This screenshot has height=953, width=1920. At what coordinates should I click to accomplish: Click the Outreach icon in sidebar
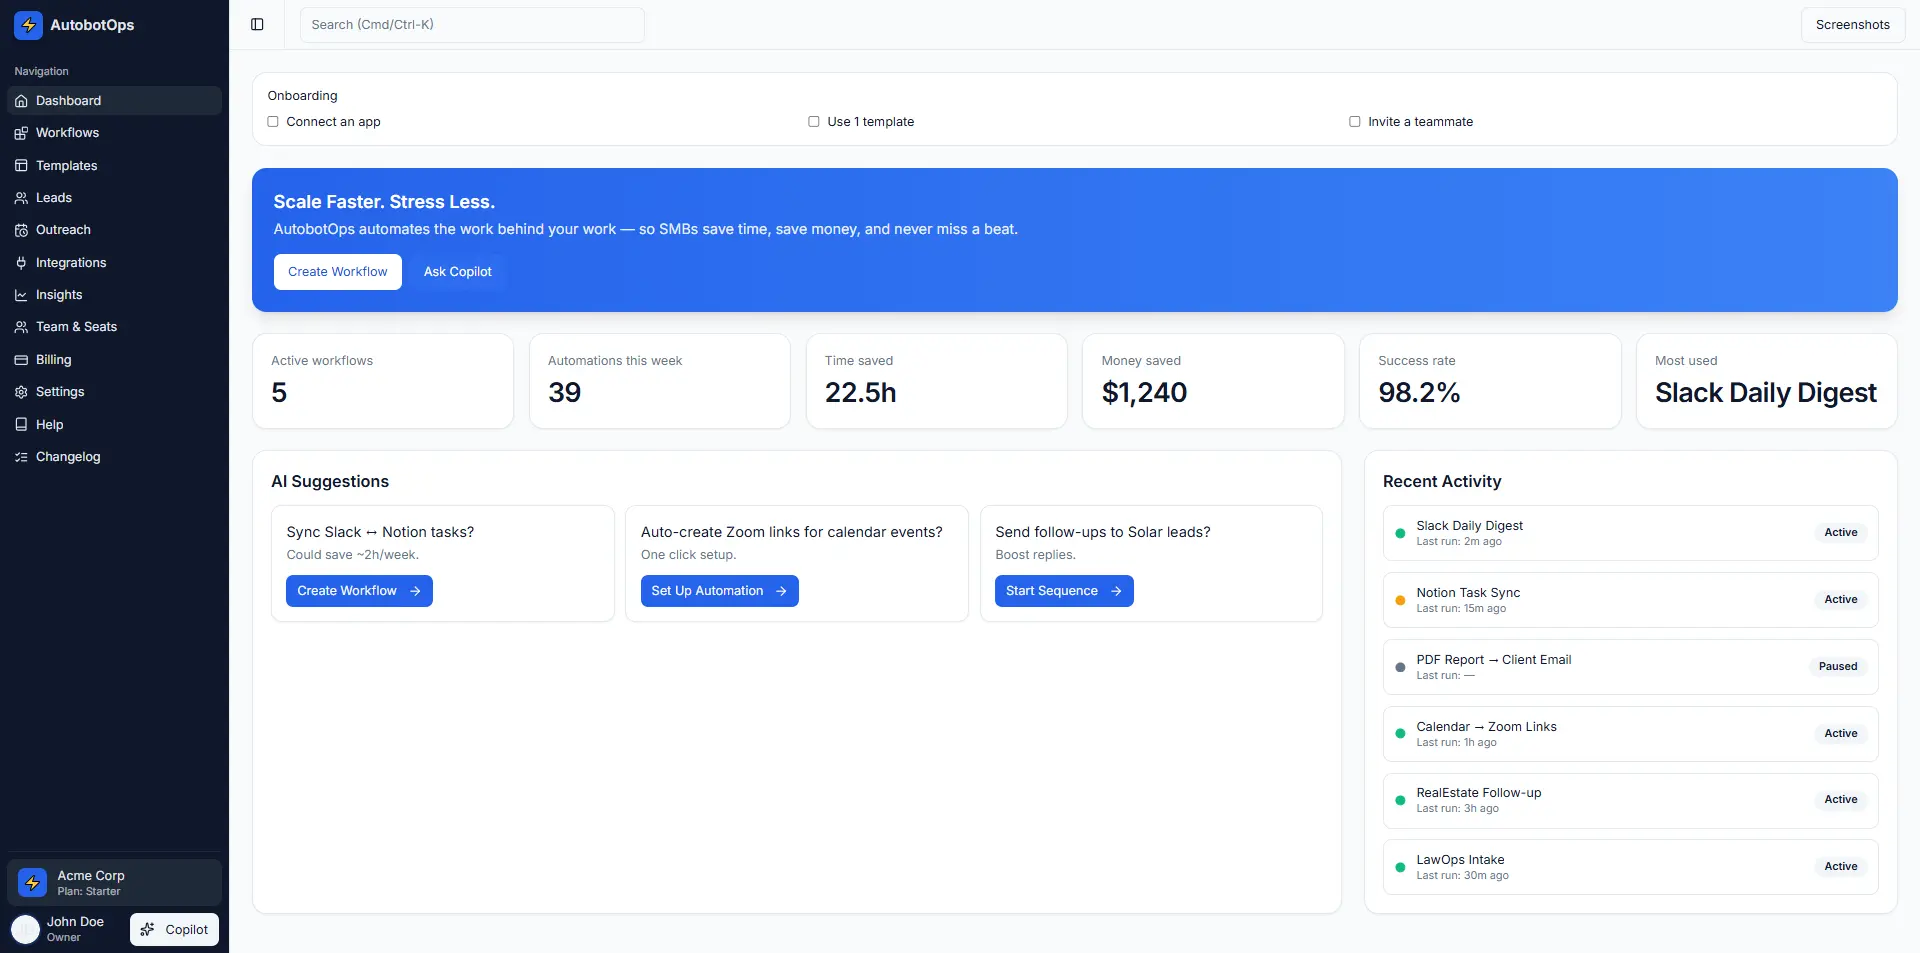tap(21, 230)
